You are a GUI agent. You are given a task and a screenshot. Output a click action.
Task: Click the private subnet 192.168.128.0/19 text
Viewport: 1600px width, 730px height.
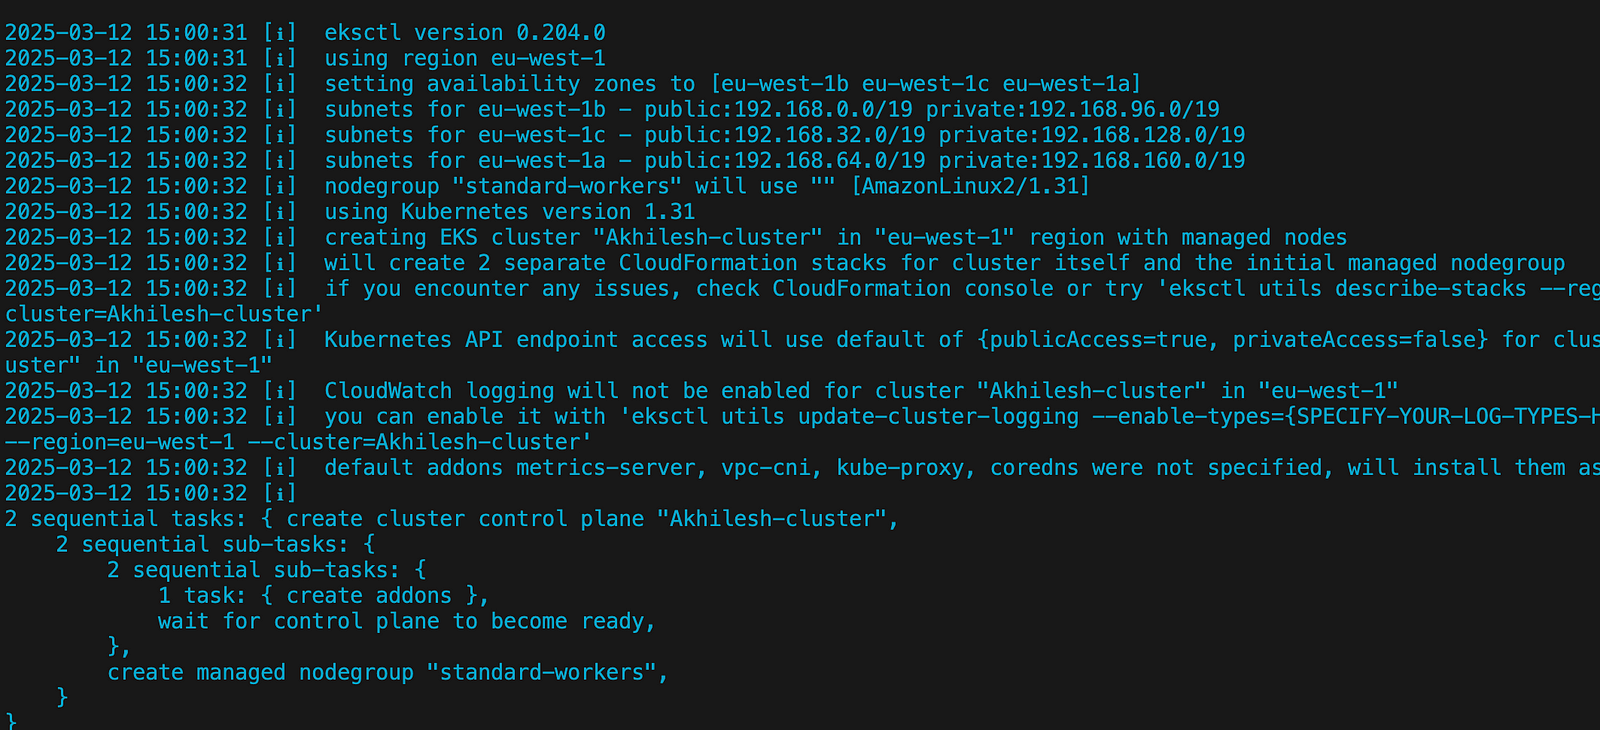coord(1092,135)
